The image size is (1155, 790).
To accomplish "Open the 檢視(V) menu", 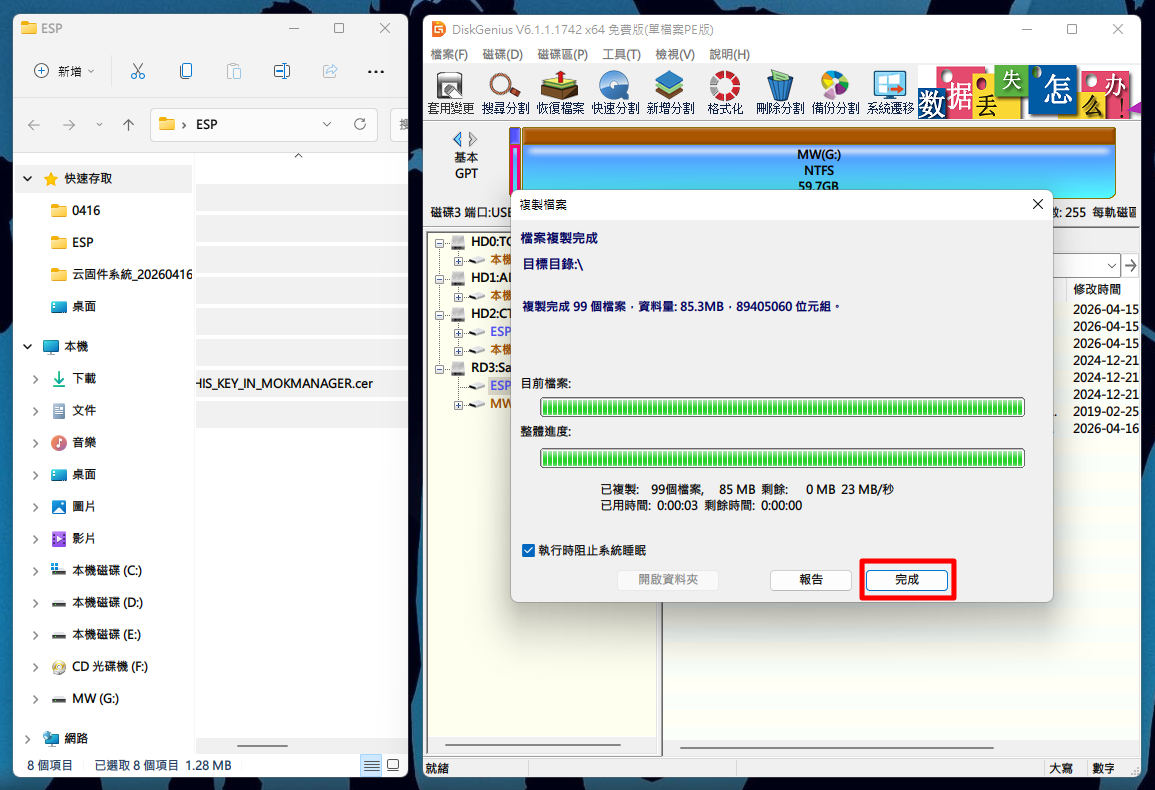I will pyautogui.click(x=675, y=55).
